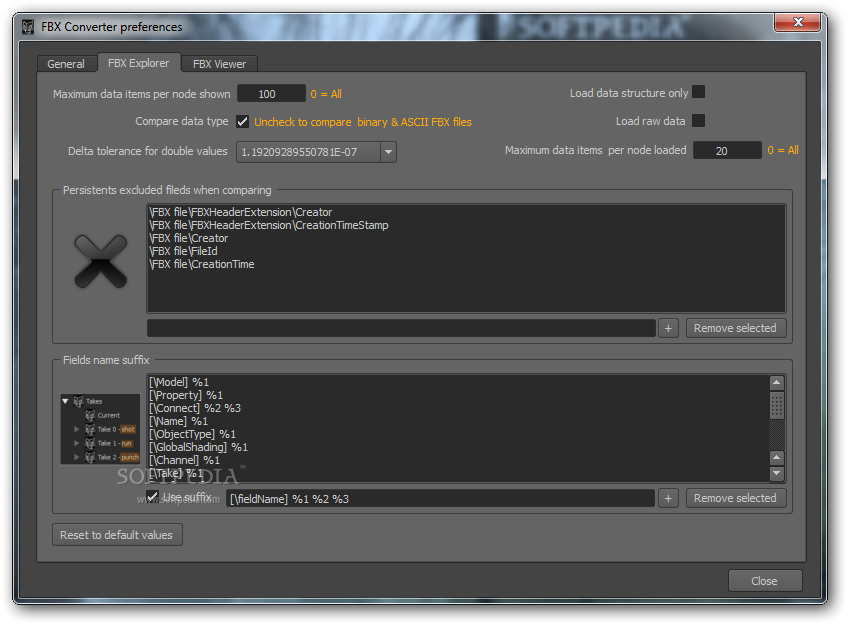Click the Takes tree preview thumbnail

pyautogui.click(x=101, y=429)
